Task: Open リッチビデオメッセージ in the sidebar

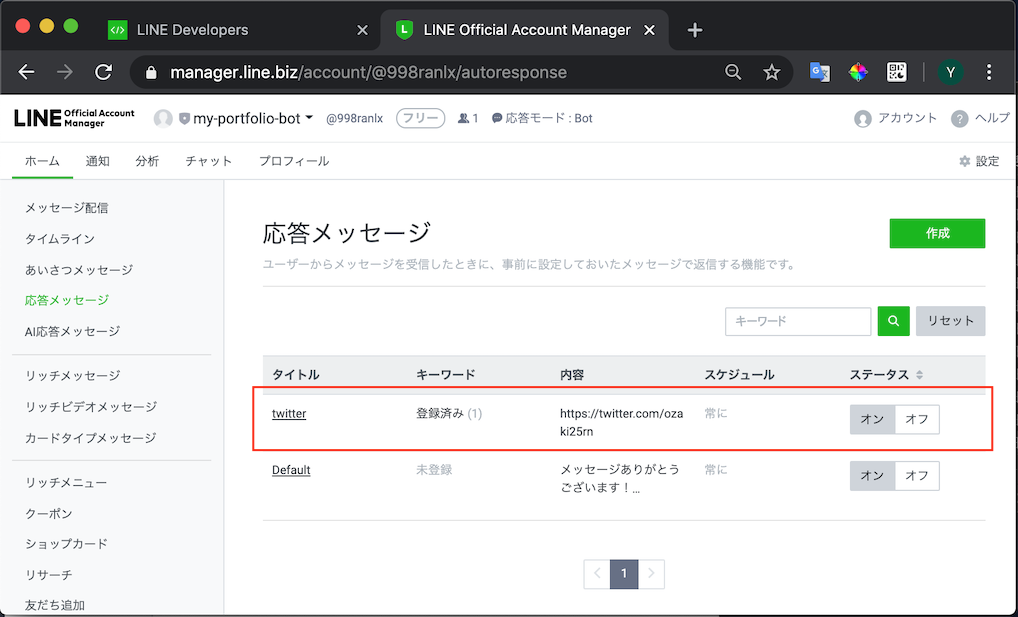Action: (x=91, y=407)
